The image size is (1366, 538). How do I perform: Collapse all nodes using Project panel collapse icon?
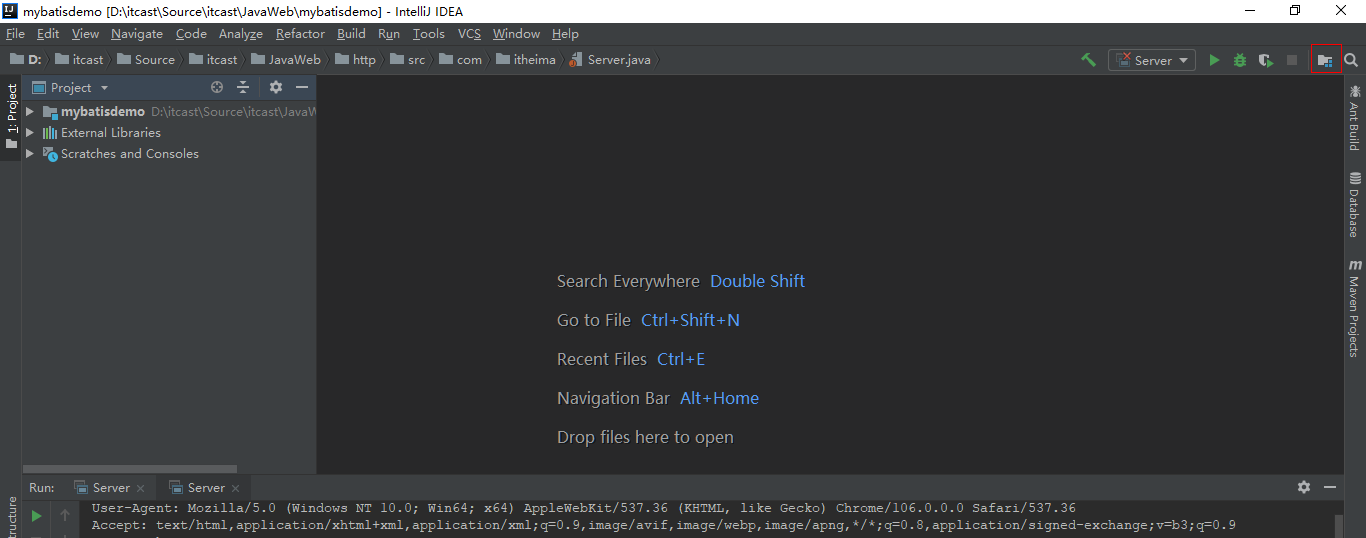click(243, 88)
